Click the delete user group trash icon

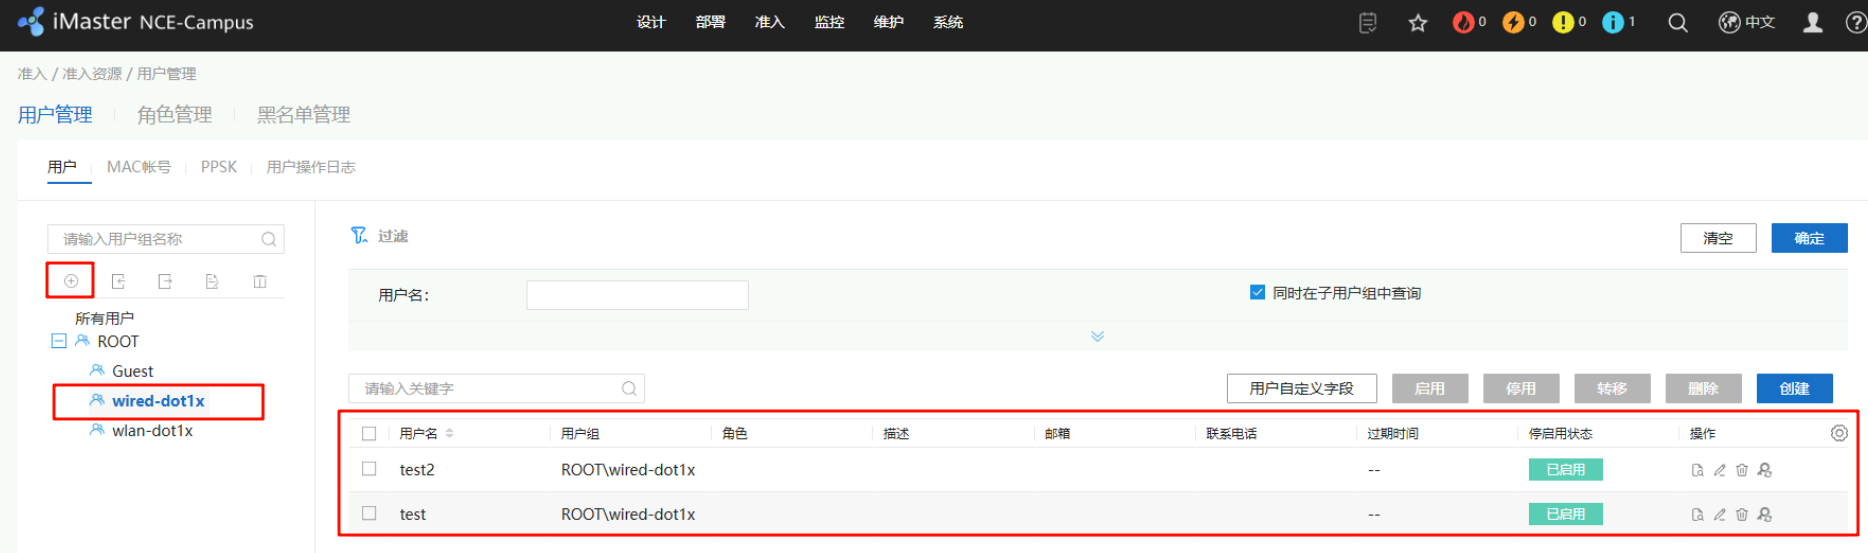point(260,282)
